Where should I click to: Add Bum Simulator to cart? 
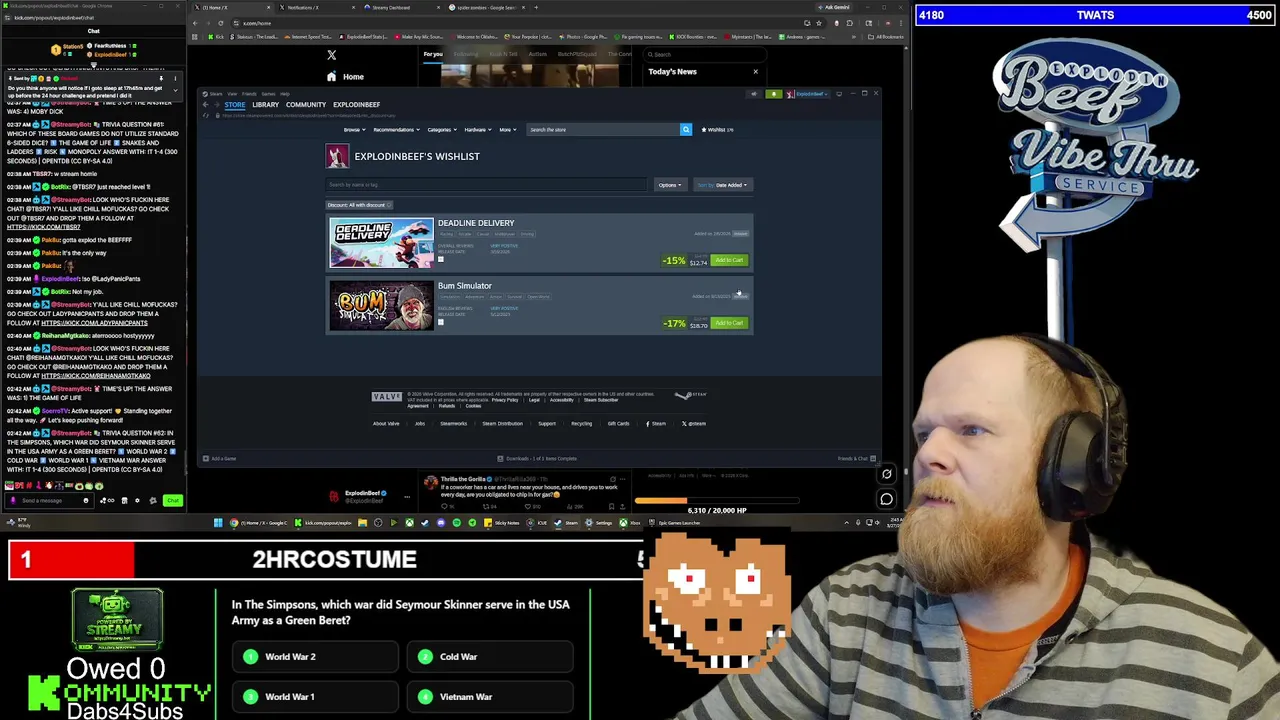pyautogui.click(x=728, y=323)
